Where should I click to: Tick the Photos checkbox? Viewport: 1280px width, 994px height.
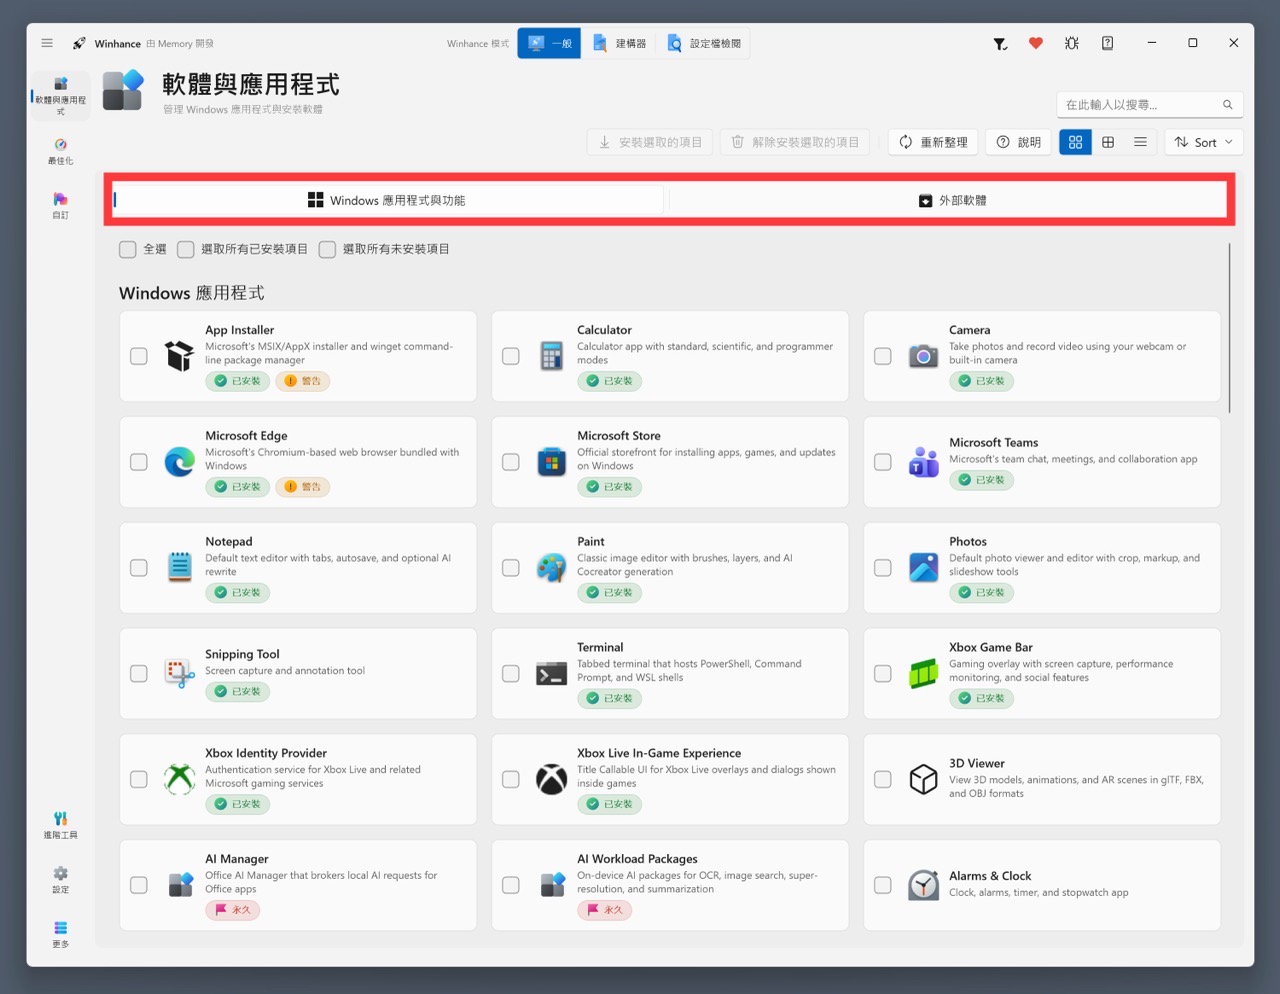click(x=883, y=568)
